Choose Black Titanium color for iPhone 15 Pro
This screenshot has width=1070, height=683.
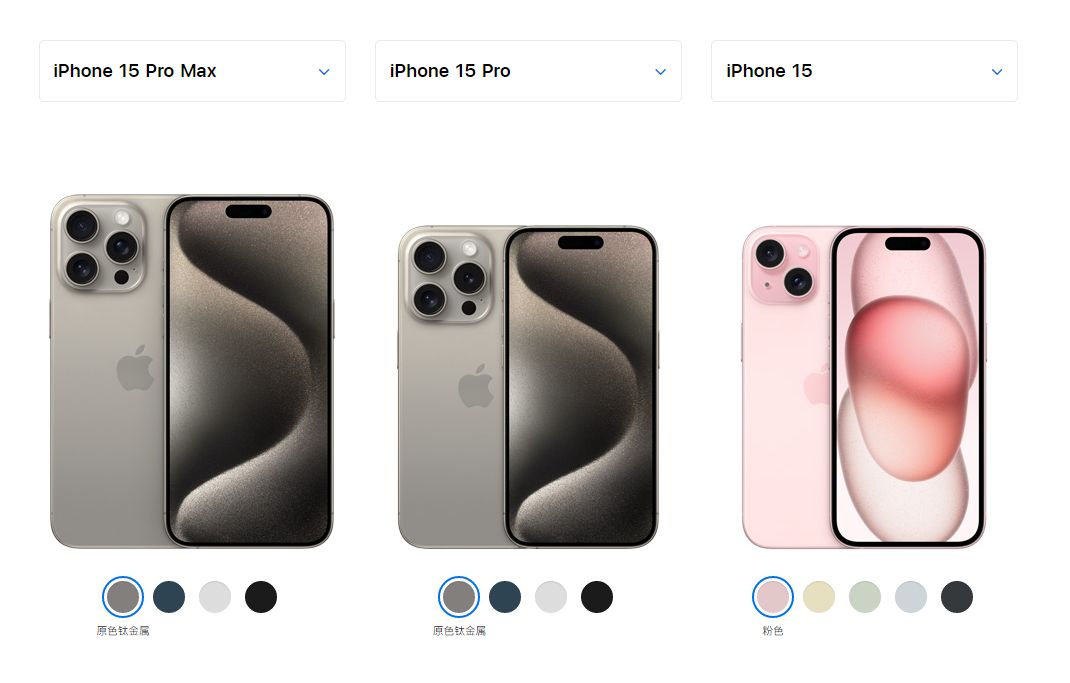pyautogui.click(x=597, y=597)
